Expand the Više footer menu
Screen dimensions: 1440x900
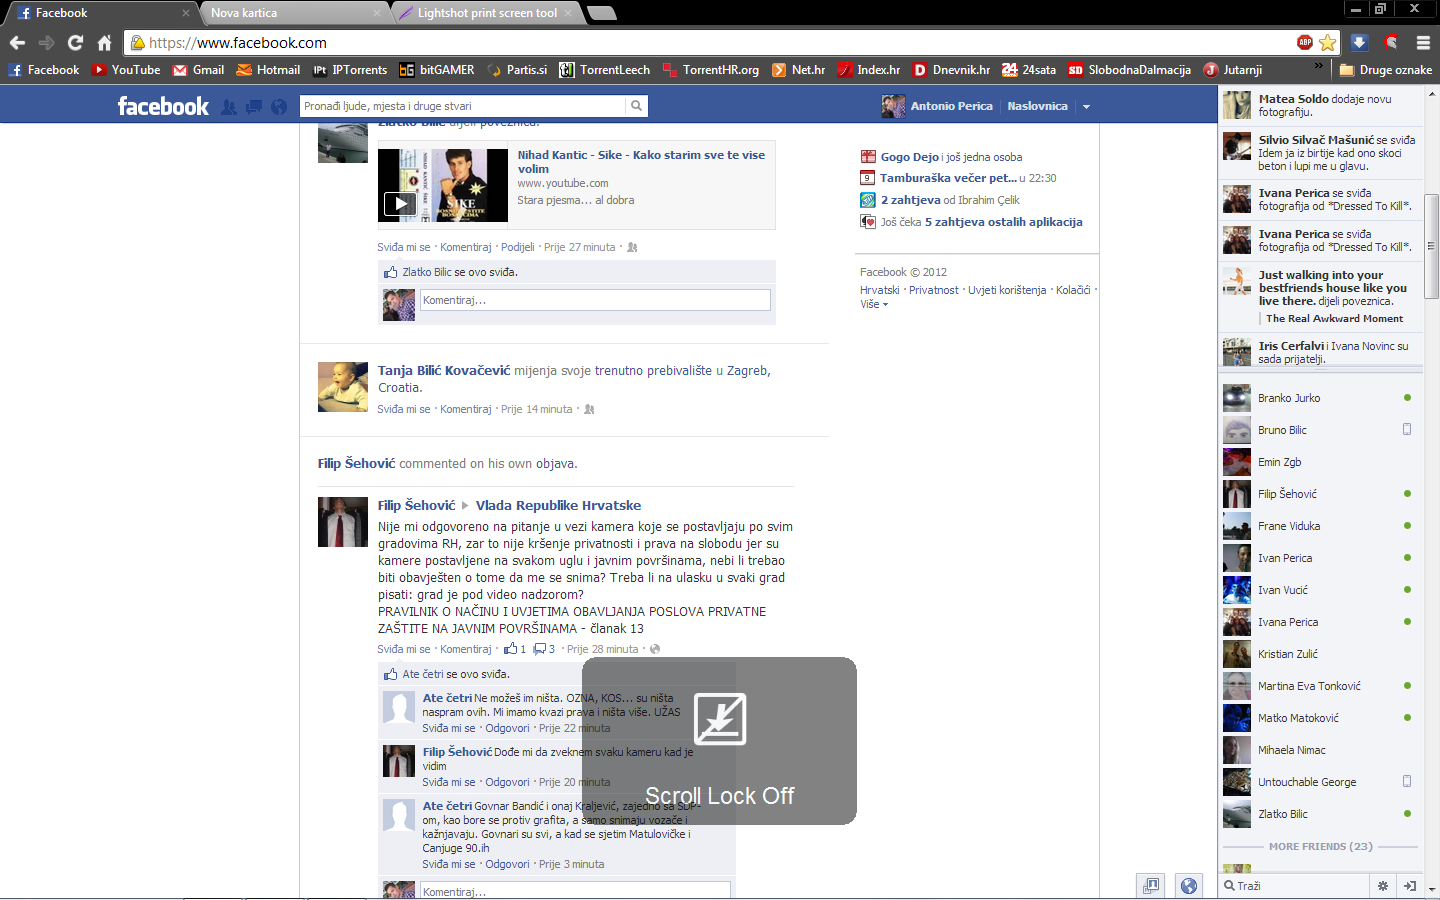pyautogui.click(x=874, y=304)
